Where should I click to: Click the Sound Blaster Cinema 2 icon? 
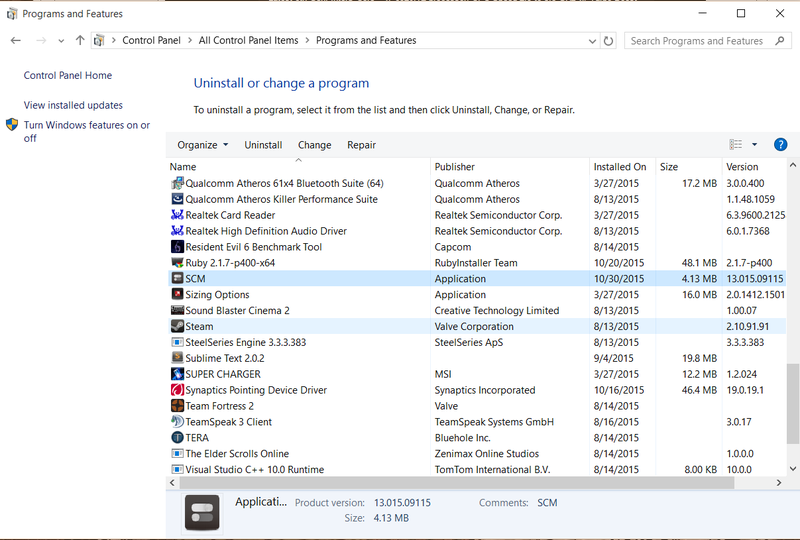(177, 310)
